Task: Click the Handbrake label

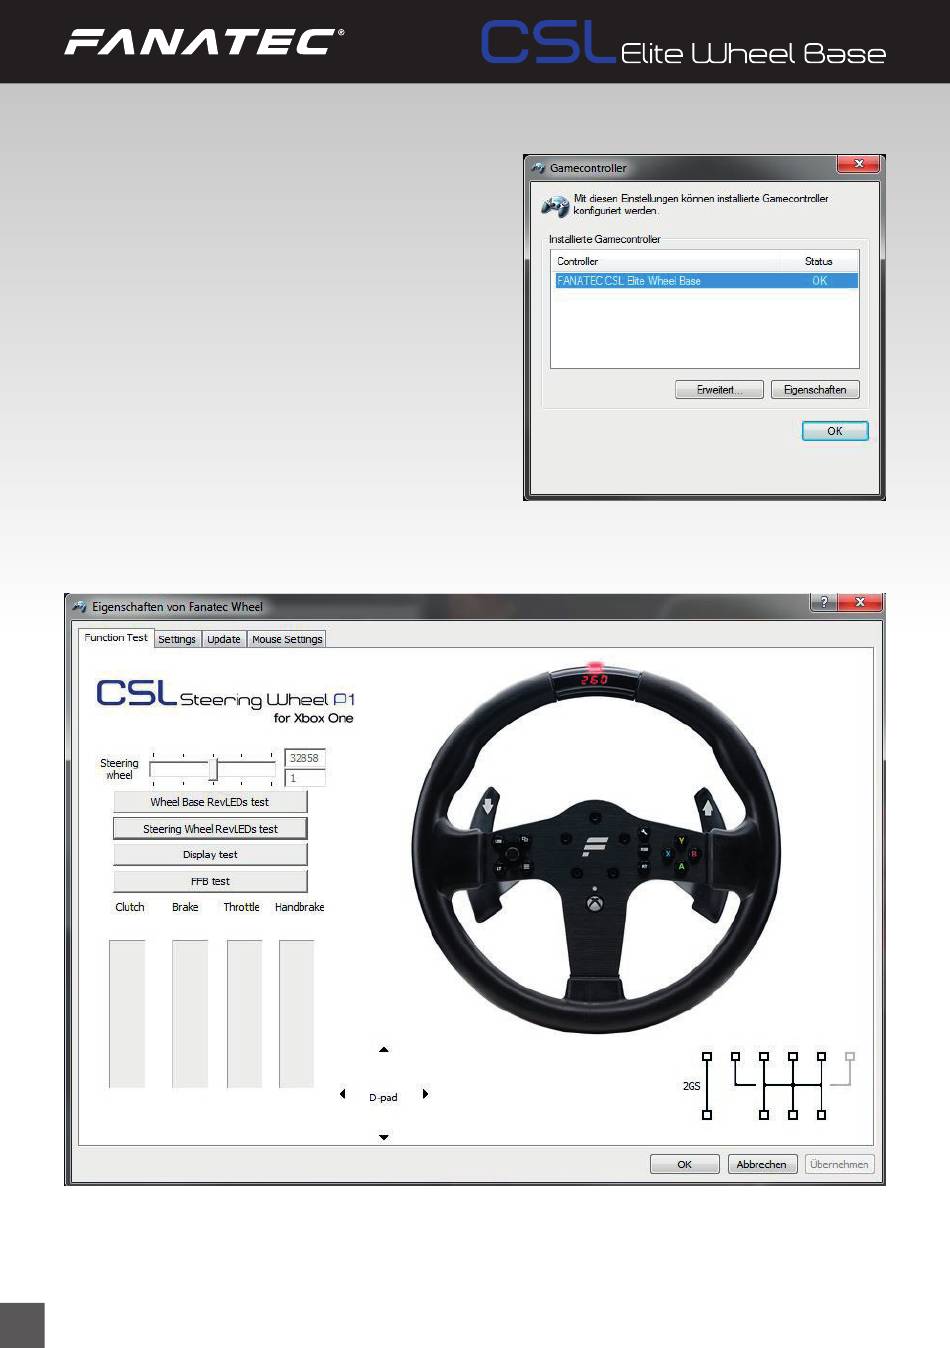Action: pos(299,907)
